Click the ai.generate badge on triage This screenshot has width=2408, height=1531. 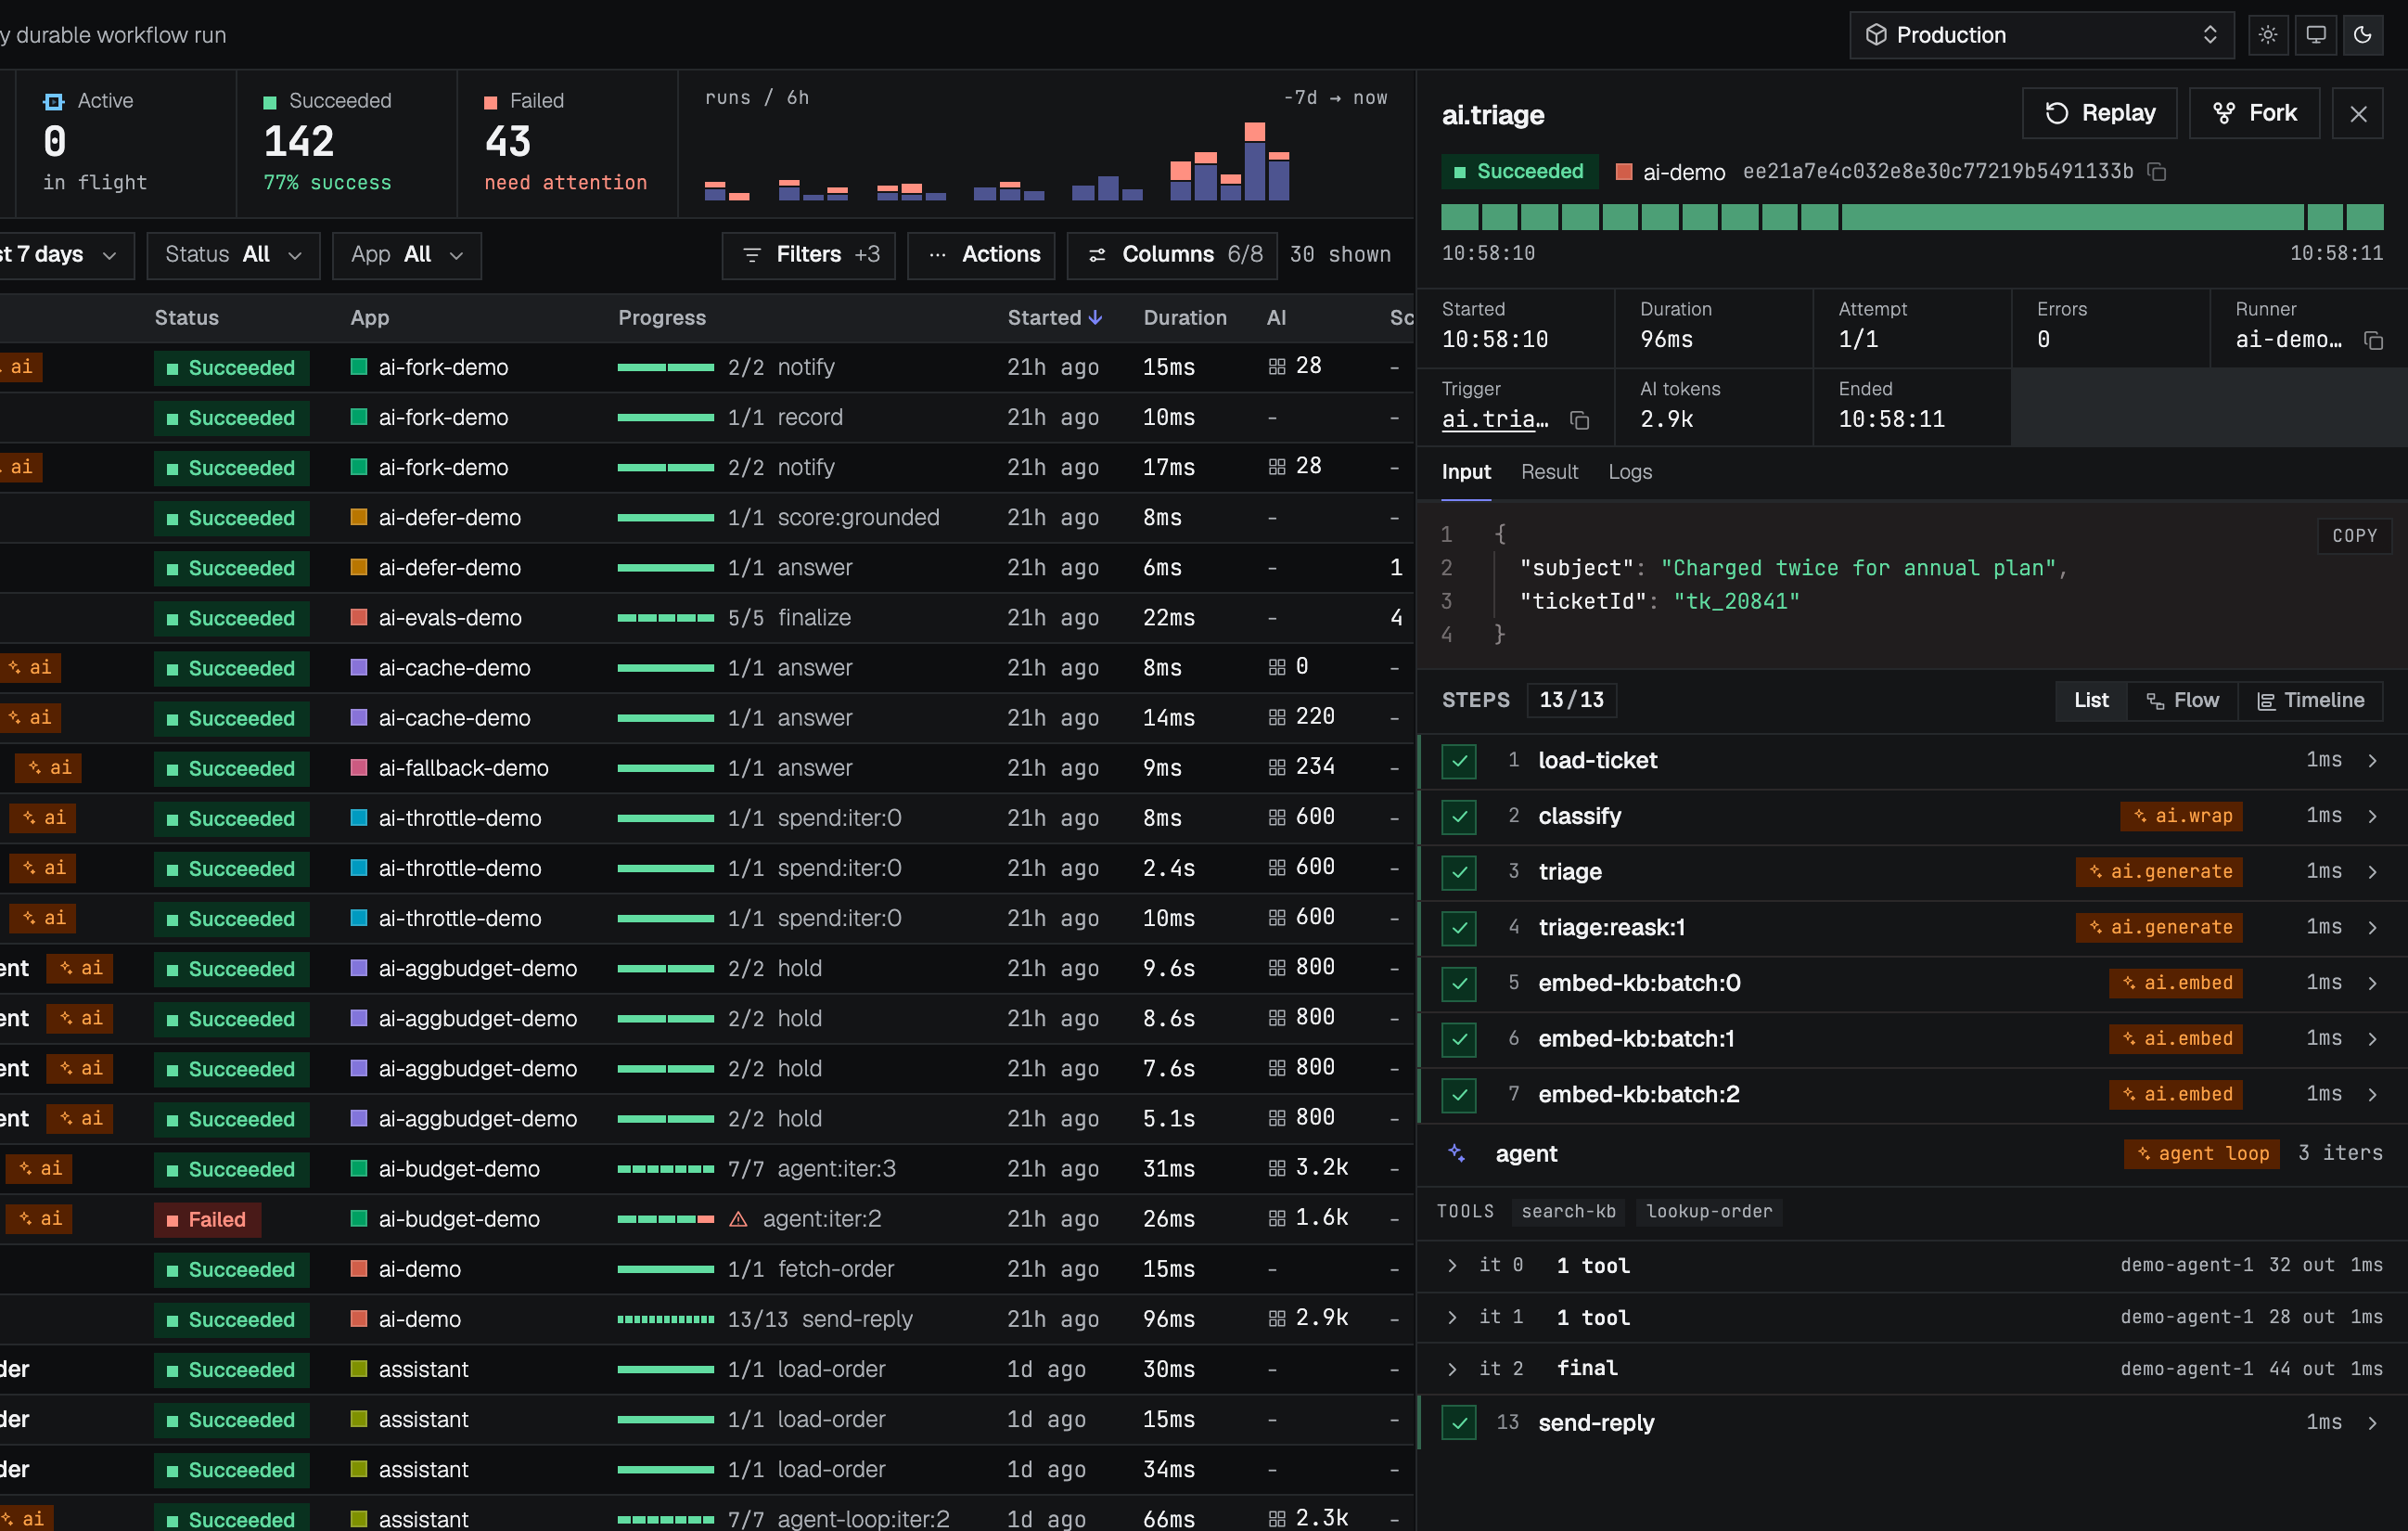[2159, 872]
